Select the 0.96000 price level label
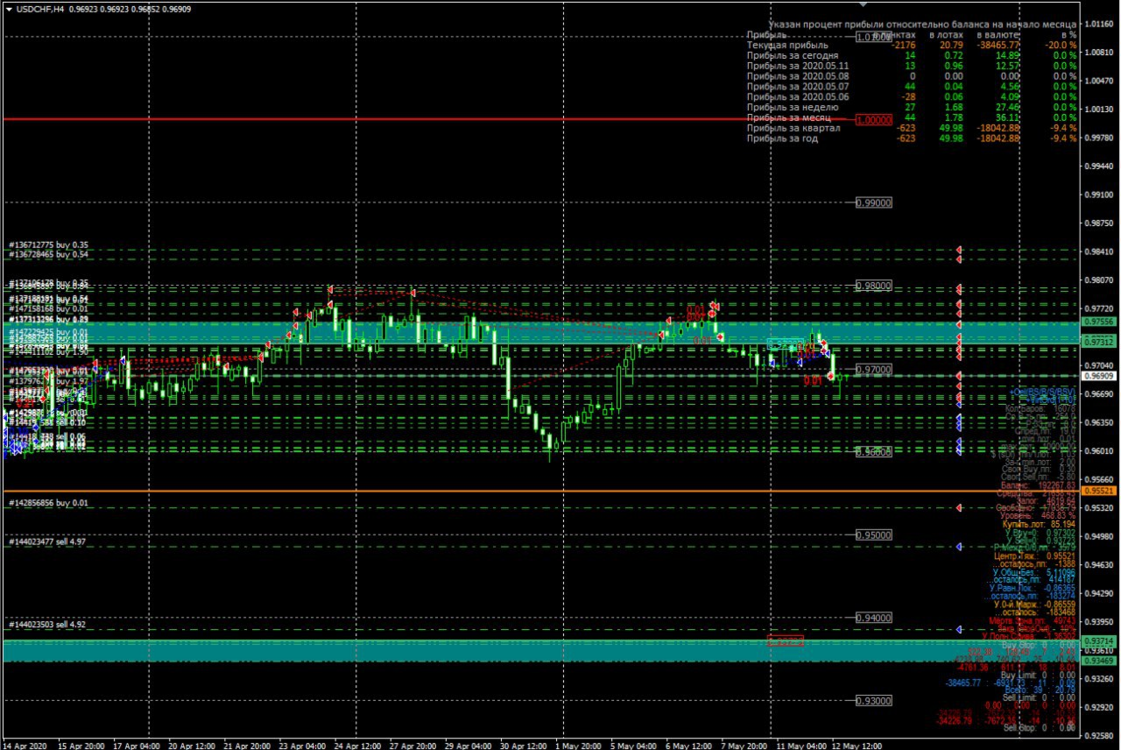 pyautogui.click(x=874, y=453)
